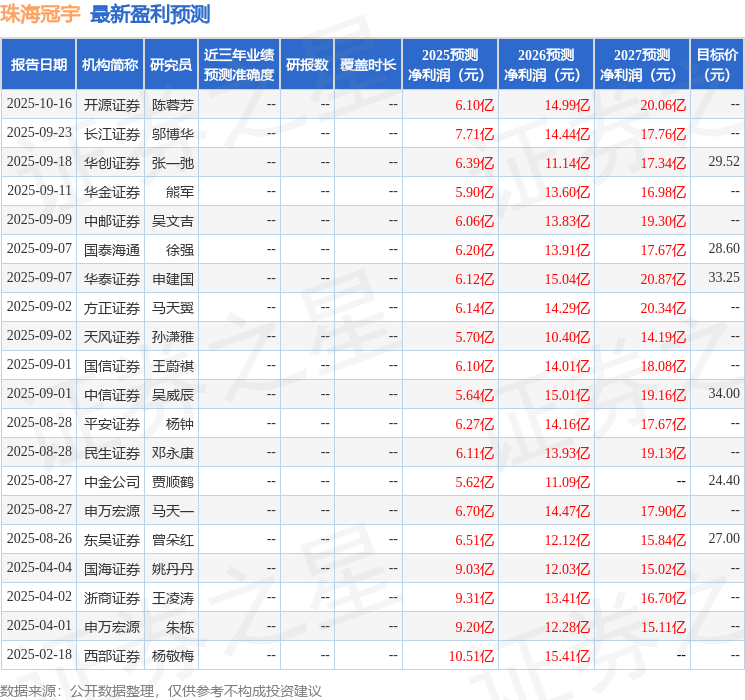Select the institution 天风证券
Viewport: 745px width, 700px height.
point(112,337)
